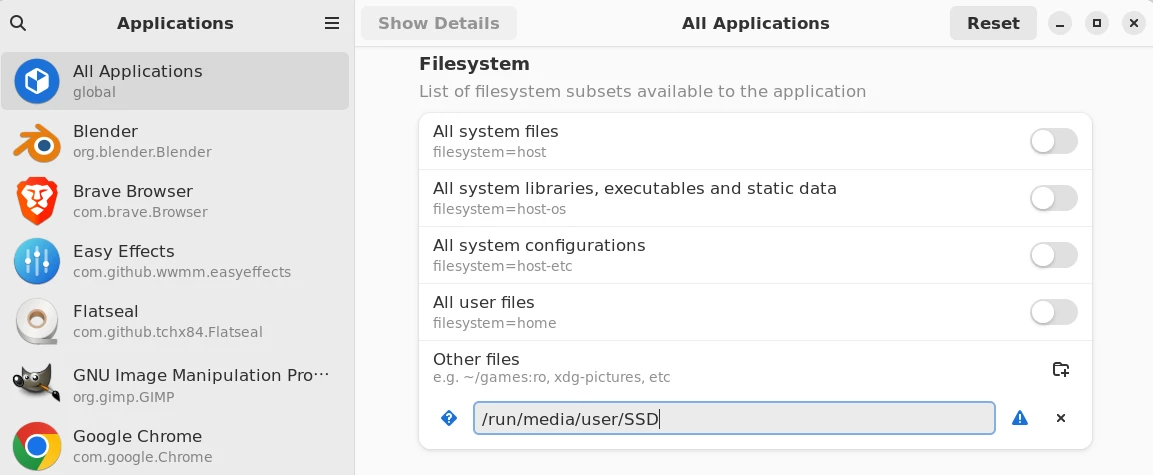Click the blue question mark icon beside path
The image size is (1153, 475).
point(449,418)
